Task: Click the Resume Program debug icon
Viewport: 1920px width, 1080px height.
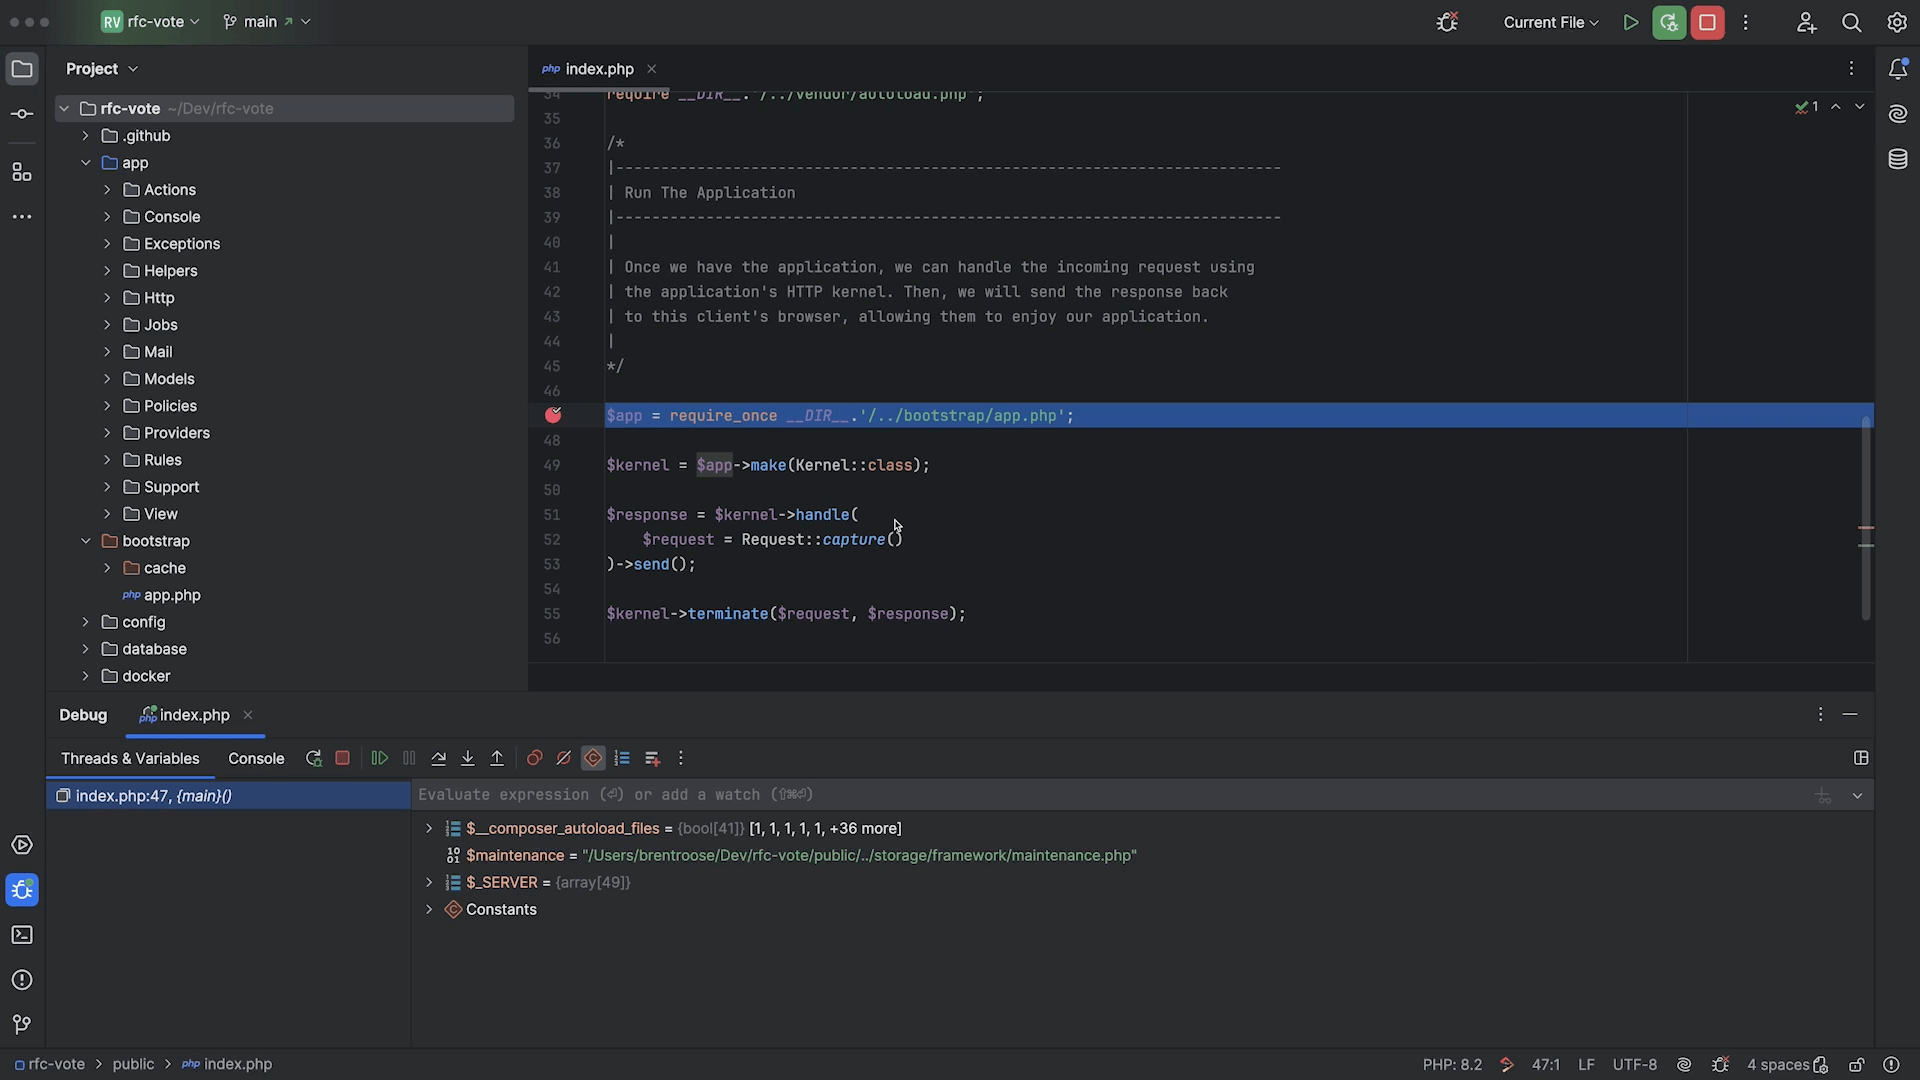Action: coord(379,759)
